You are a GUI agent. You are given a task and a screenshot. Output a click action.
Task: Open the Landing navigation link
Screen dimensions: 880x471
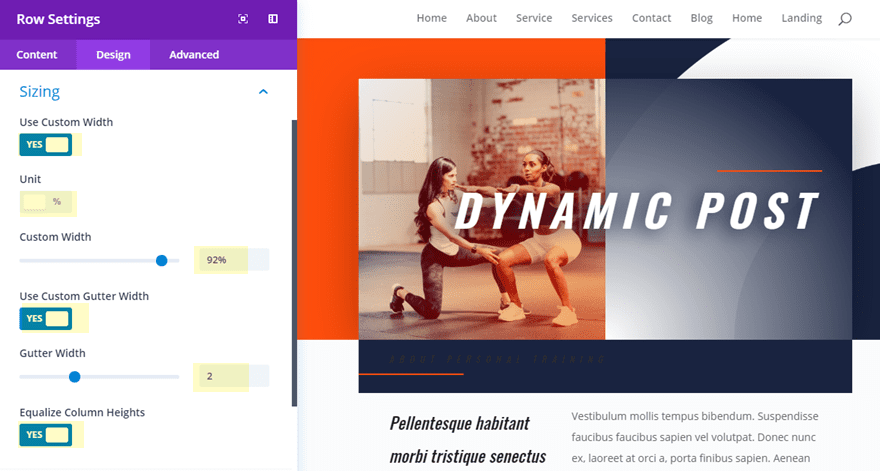pos(801,18)
